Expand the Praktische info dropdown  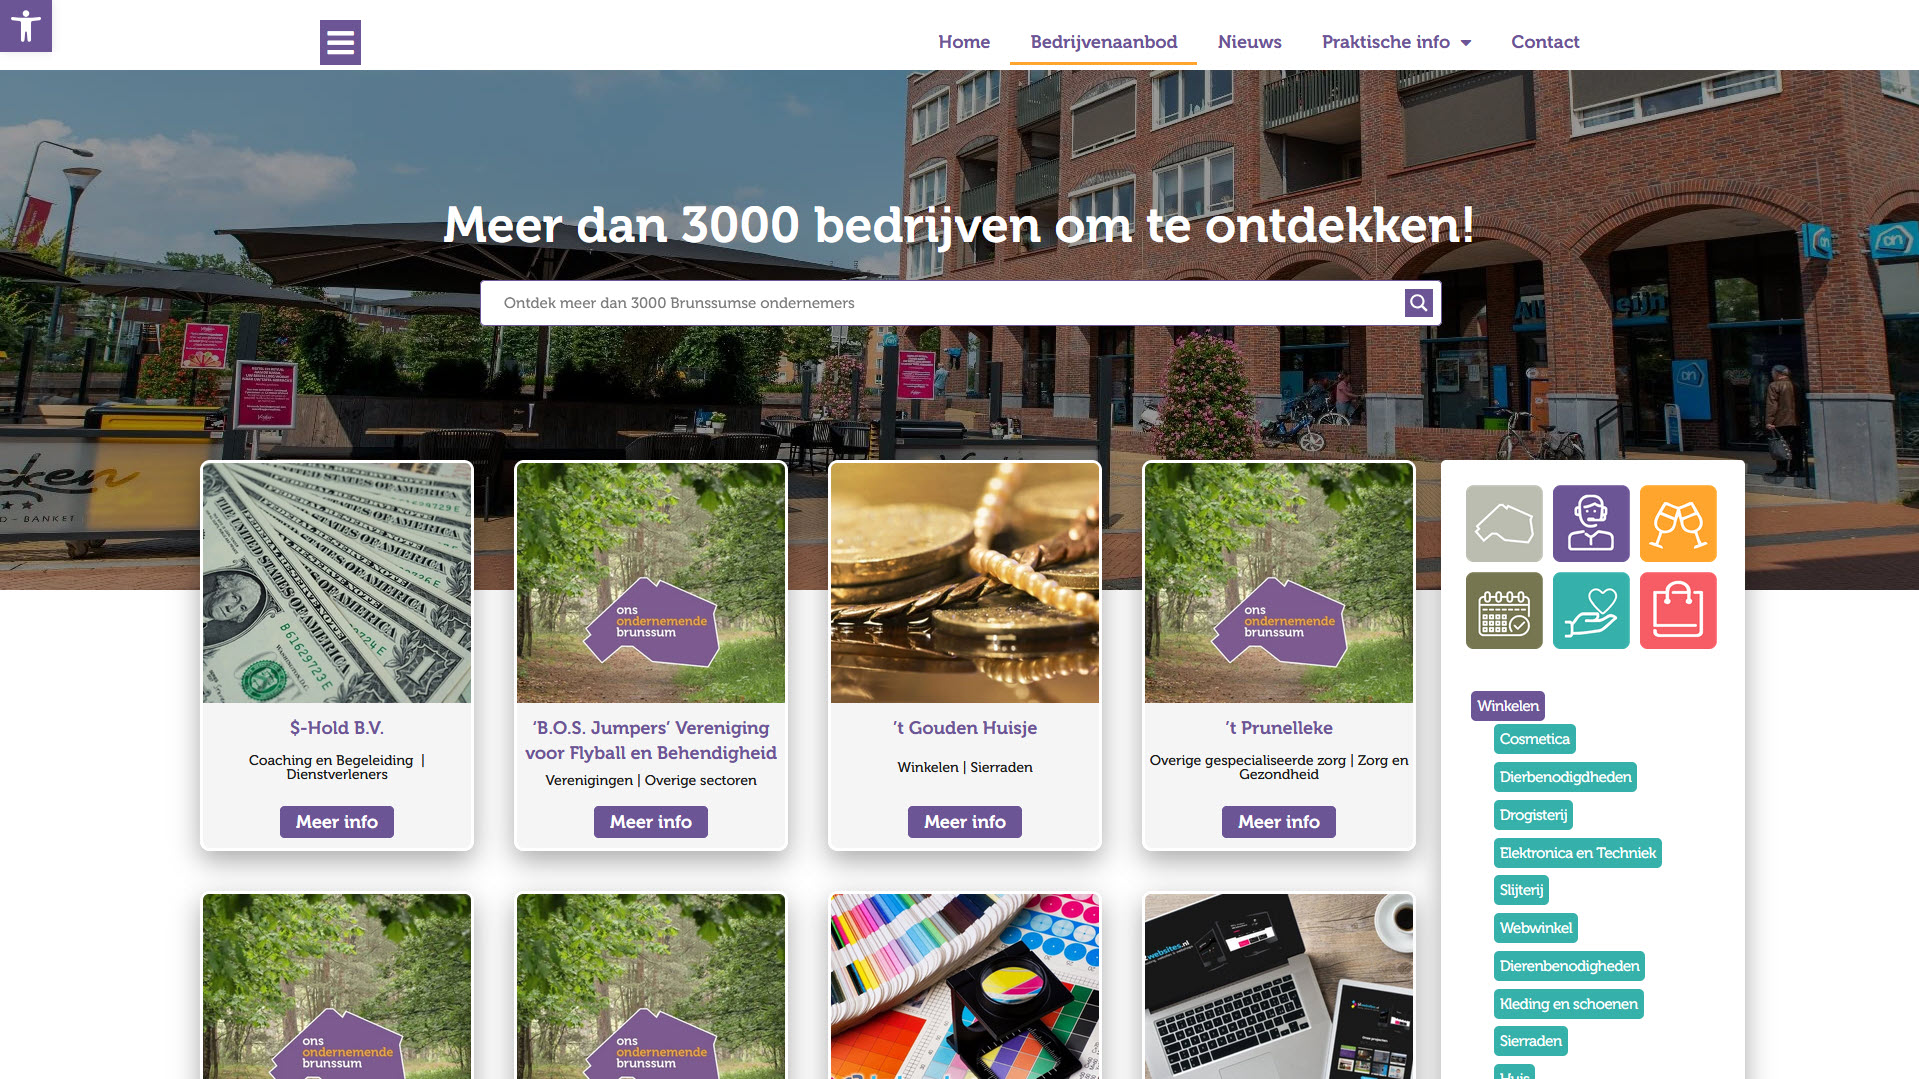[x=1396, y=42]
